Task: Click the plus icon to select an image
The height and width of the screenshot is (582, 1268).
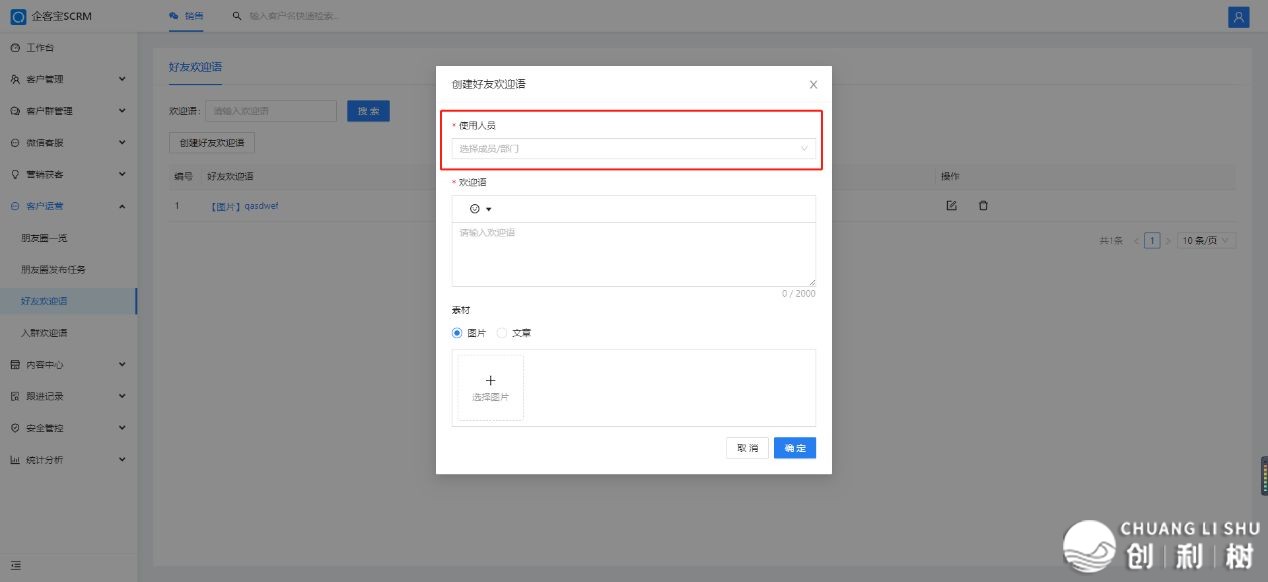Action: pos(490,381)
